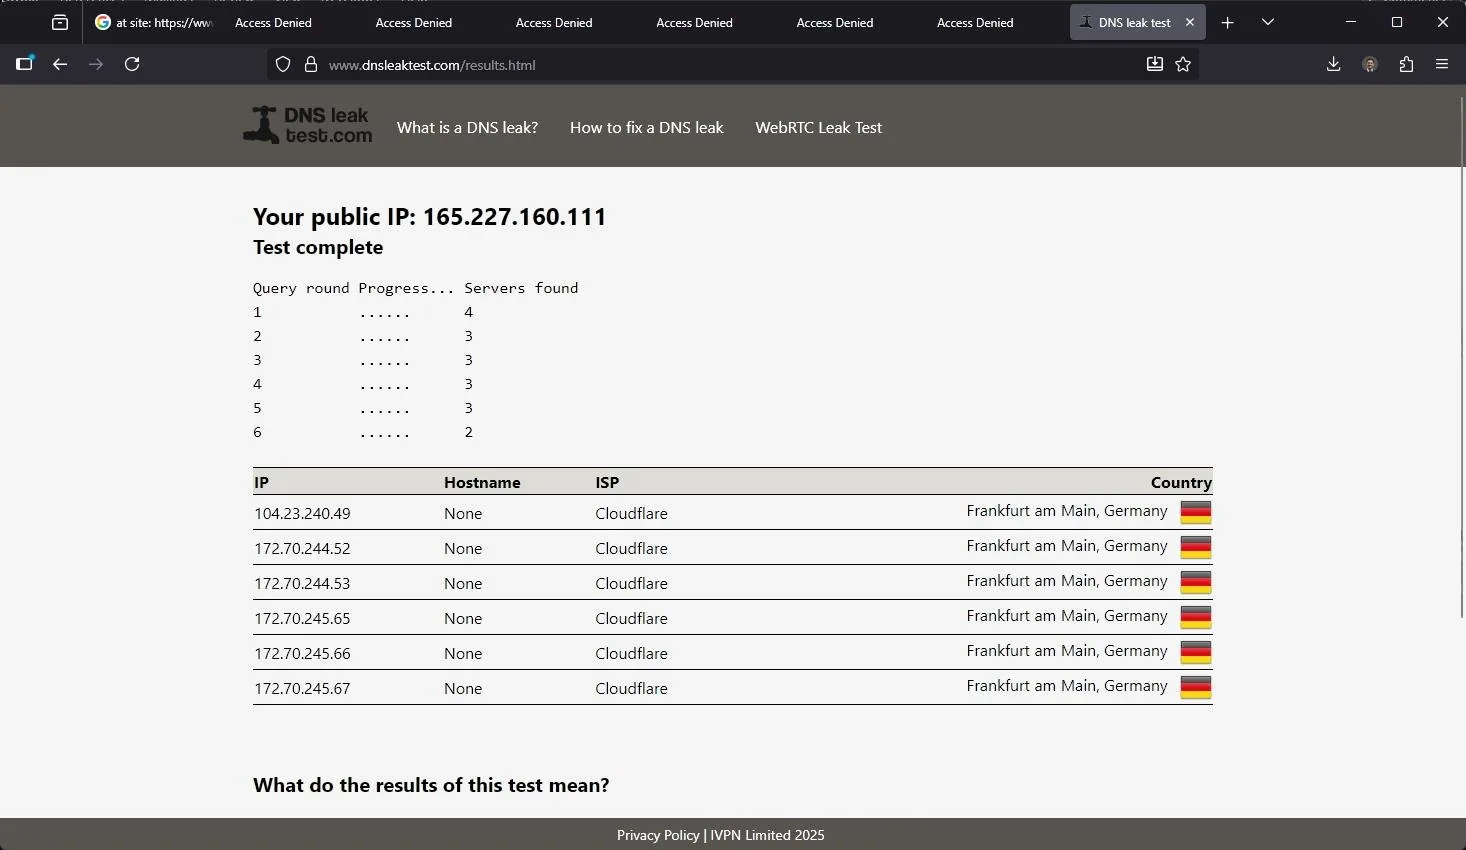Open the WebRTC Leak Test page
1466x850 pixels.
pos(818,127)
